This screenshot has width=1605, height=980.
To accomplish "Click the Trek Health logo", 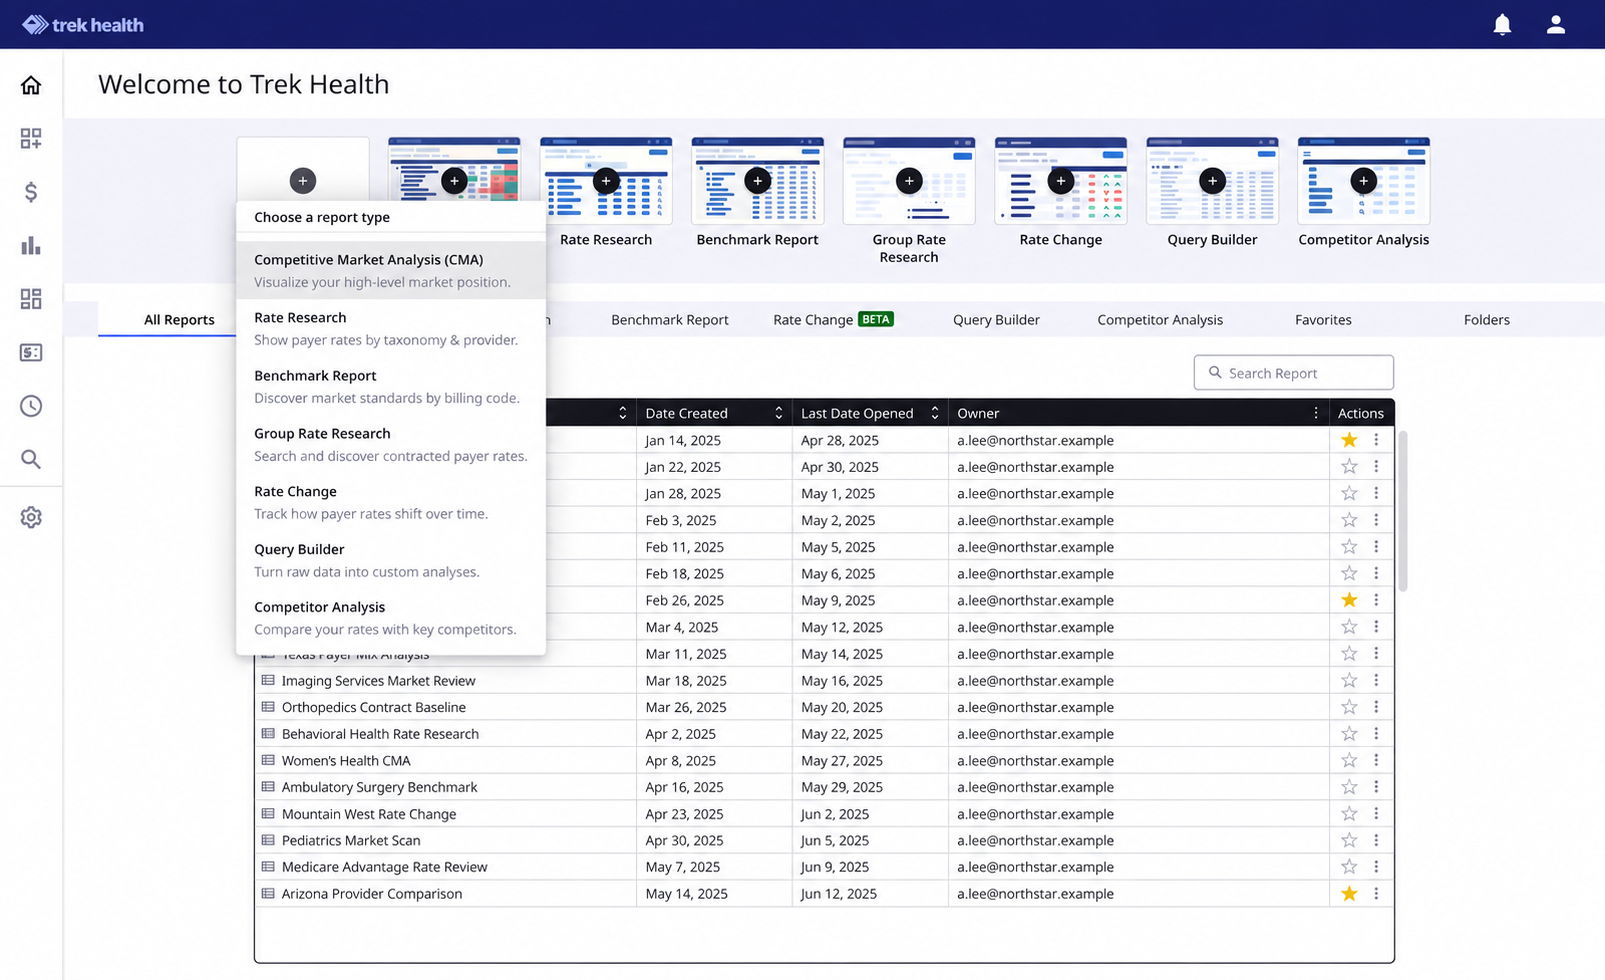I will [83, 25].
